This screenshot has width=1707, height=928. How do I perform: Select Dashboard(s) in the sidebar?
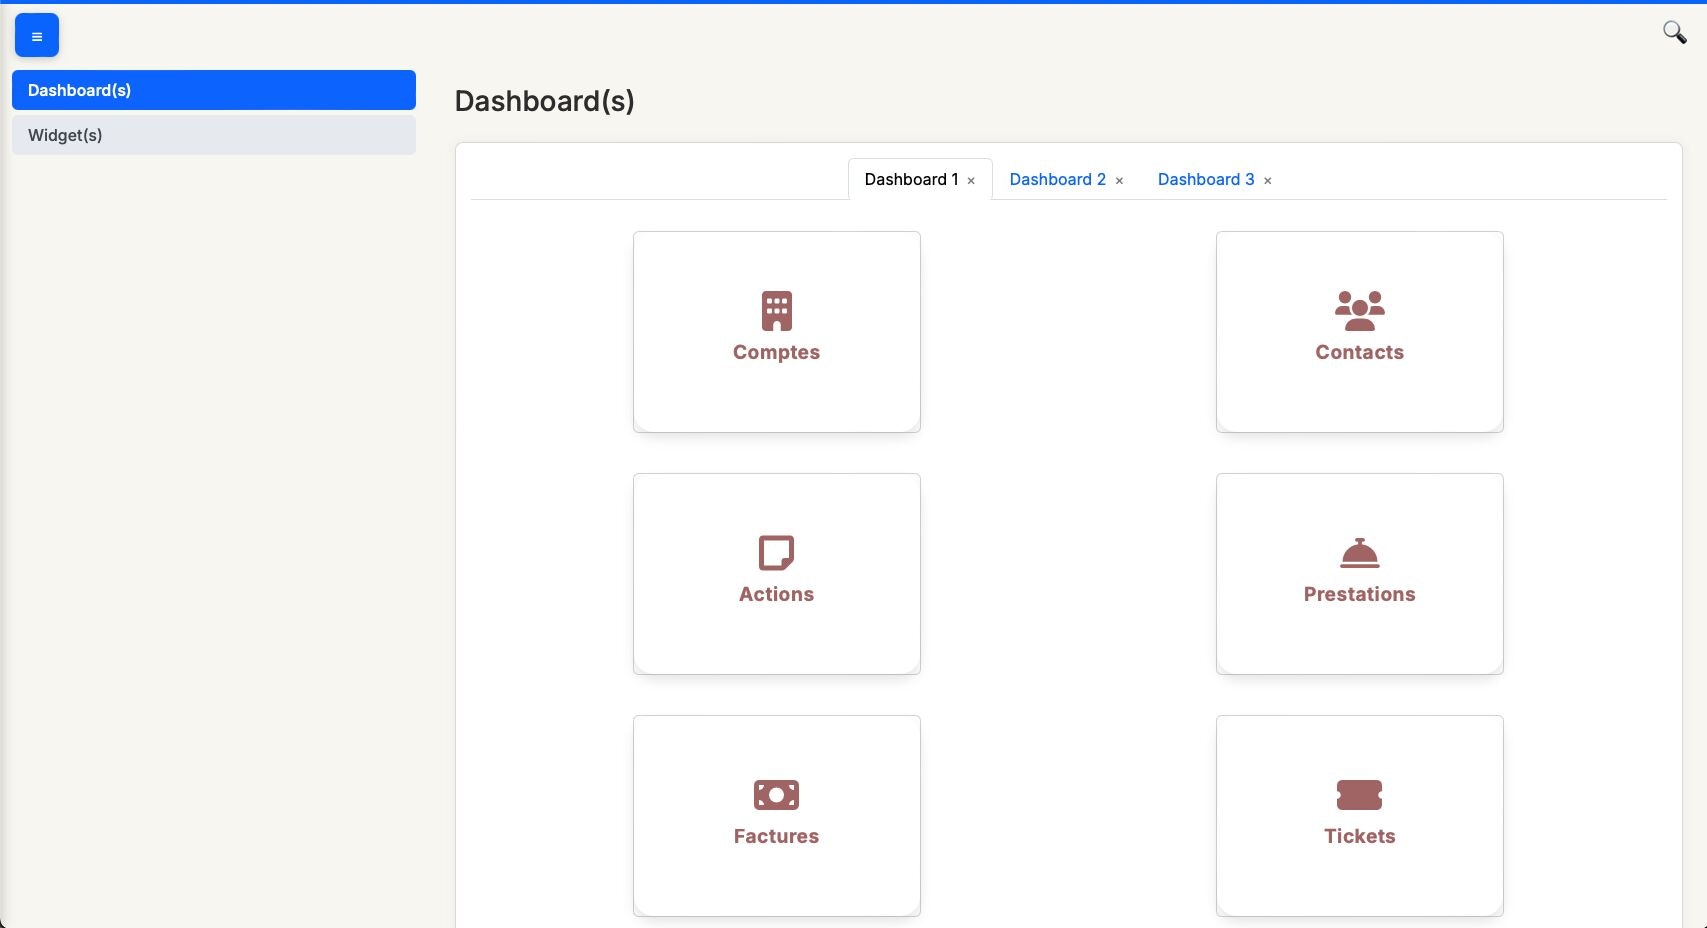click(214, 90)
